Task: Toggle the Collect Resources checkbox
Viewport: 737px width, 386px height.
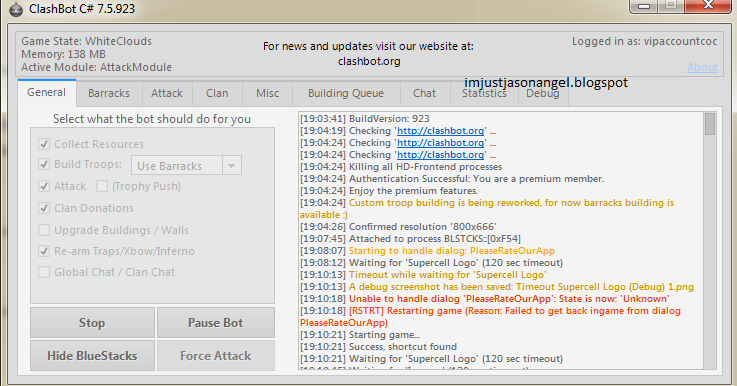Action: pyautogui.click(x=44, y=144)
